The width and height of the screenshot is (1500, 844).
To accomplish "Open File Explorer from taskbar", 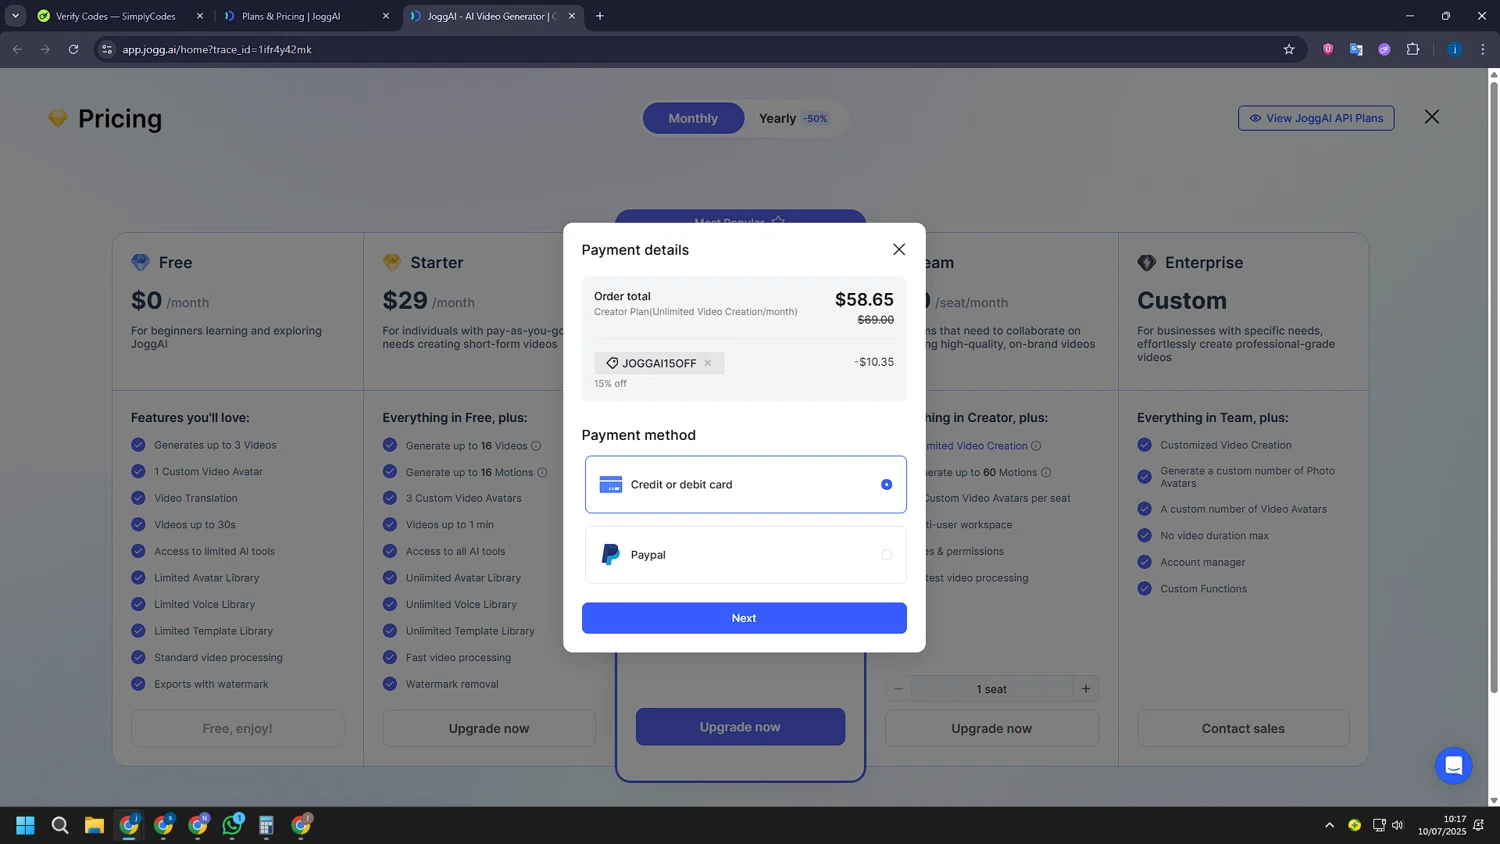I will (94, 825).
